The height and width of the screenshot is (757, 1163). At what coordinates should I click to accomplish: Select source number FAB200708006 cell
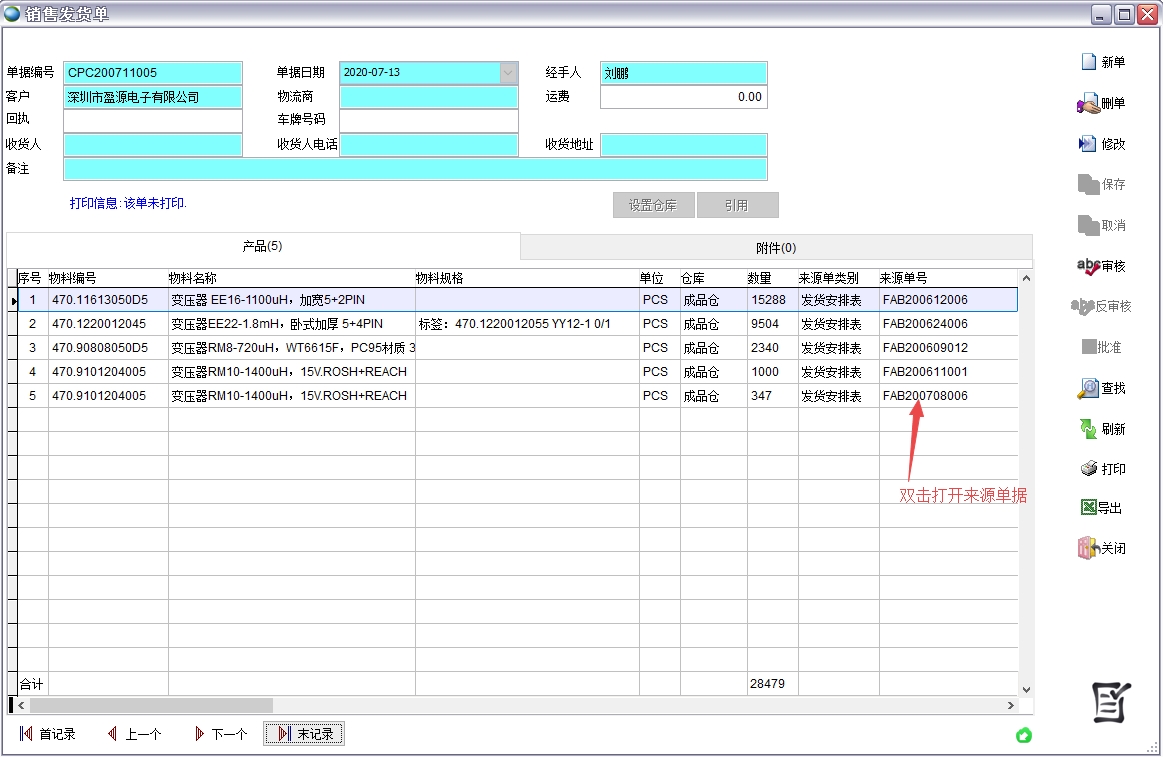pos(925,396)
